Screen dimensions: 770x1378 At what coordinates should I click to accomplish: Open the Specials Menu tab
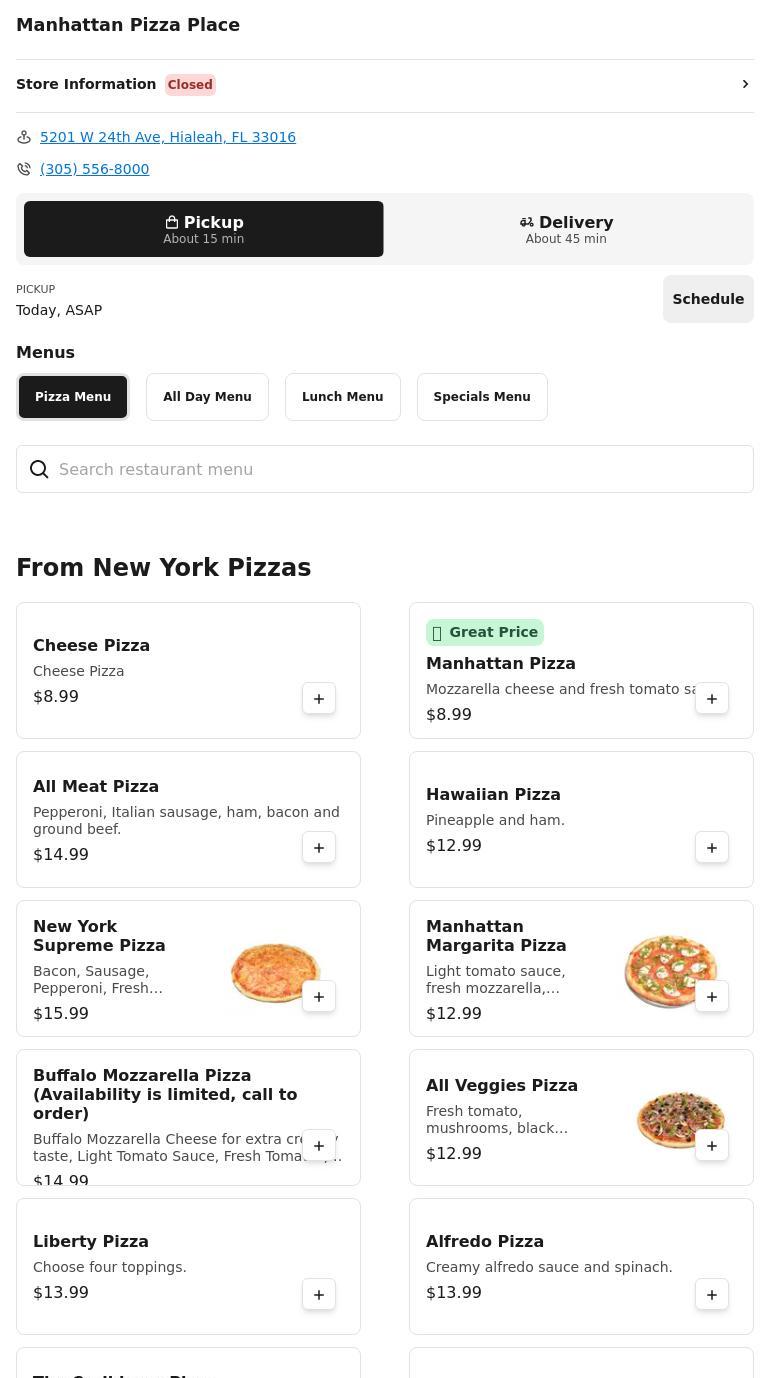[x=482, y=397]
